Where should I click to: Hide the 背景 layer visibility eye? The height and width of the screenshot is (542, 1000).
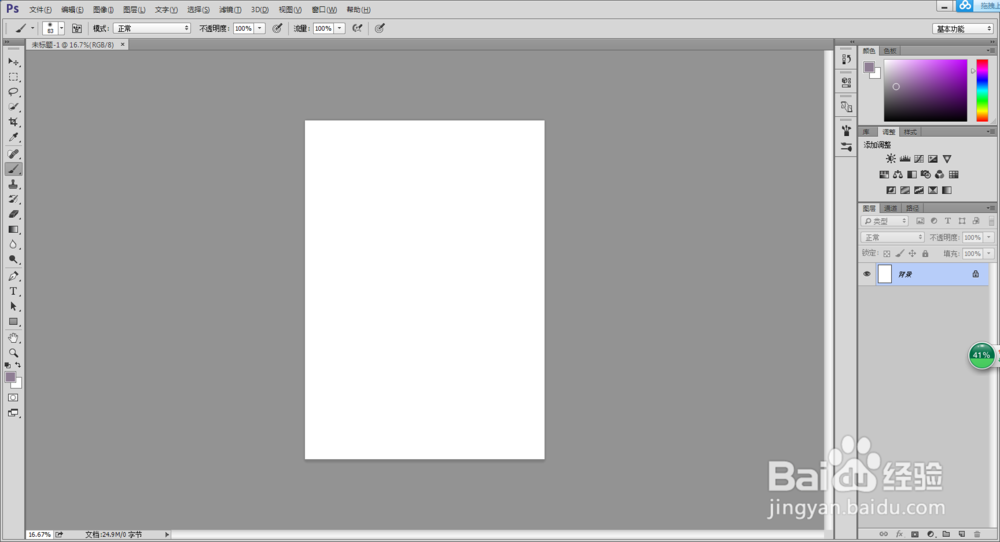(867, 274)
